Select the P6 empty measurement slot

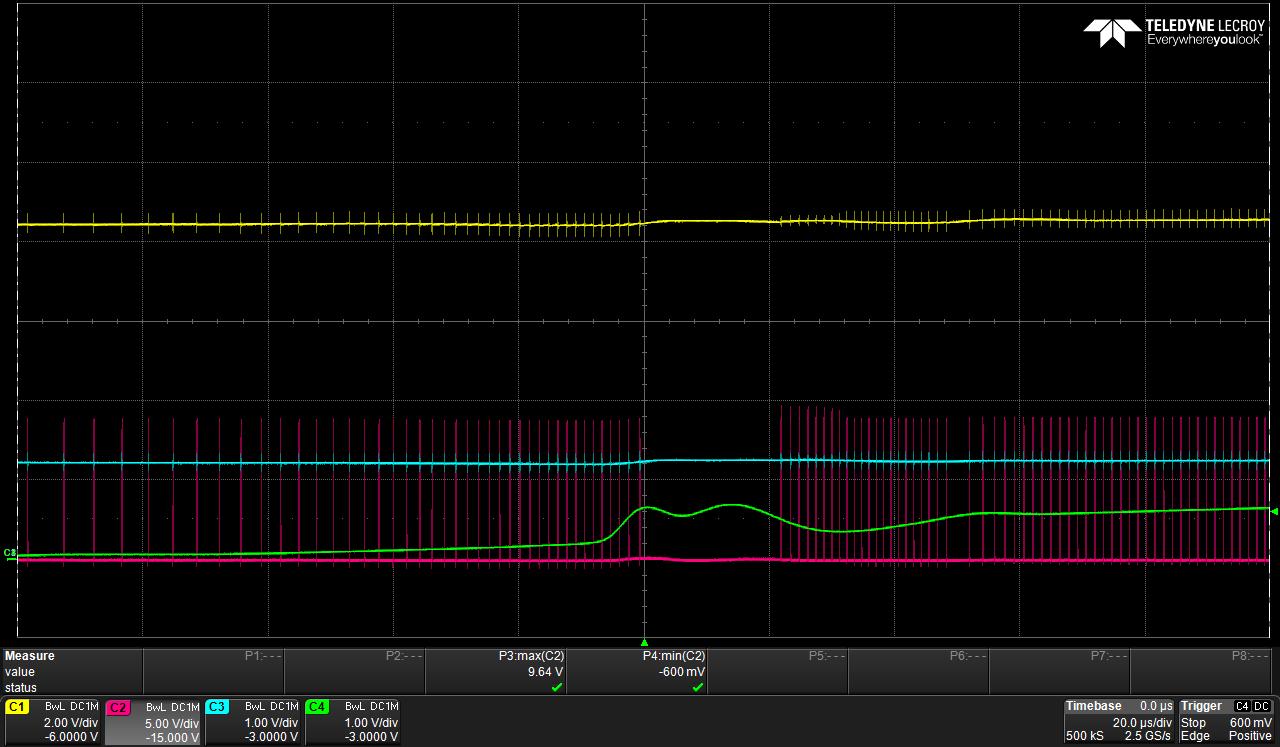point(919,671)
